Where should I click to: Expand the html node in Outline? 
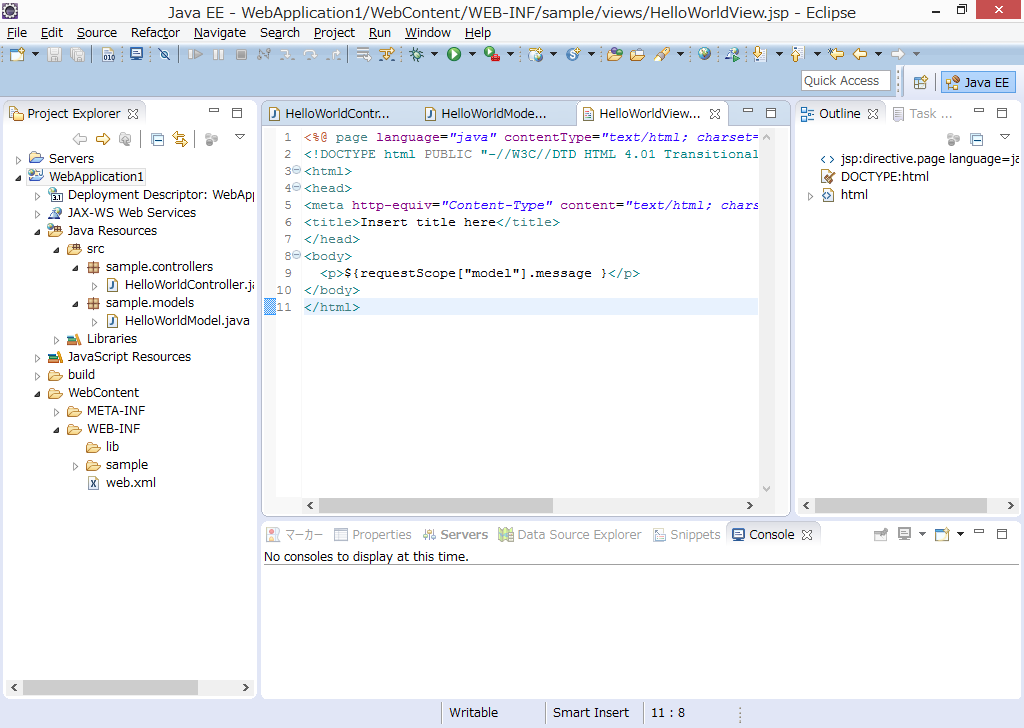click(810, 196)
